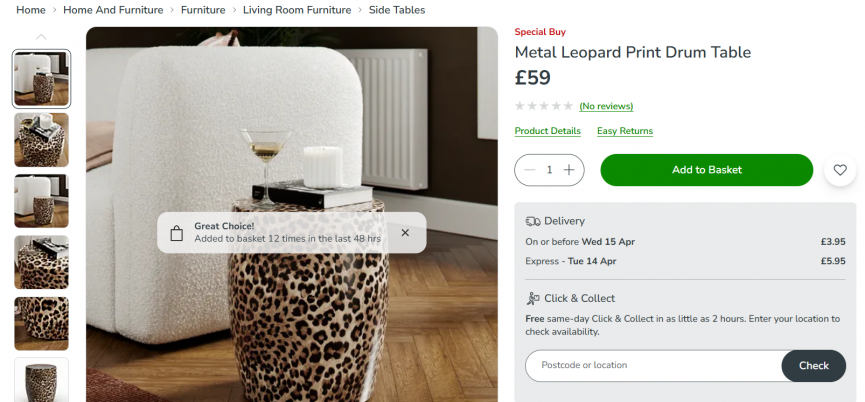
Task: Select the fifth leopard close-up thumbnail
Action: [41, 323]
